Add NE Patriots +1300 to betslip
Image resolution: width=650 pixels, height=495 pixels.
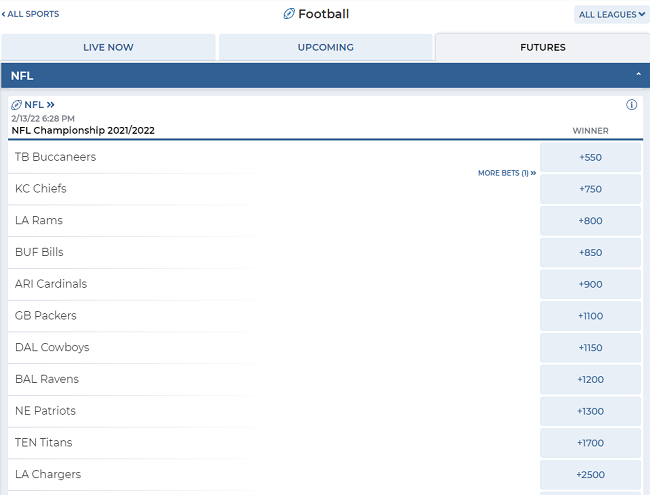pos(590,411)
